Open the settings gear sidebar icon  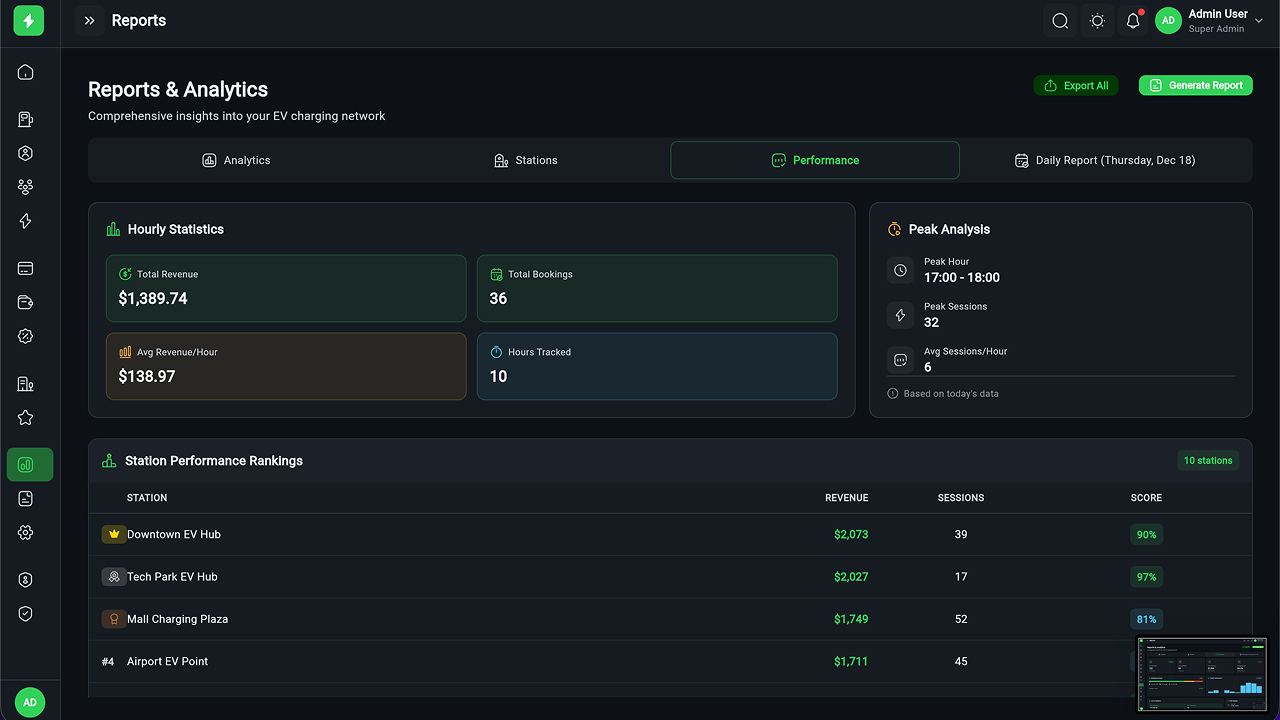[x=26, y=533]
